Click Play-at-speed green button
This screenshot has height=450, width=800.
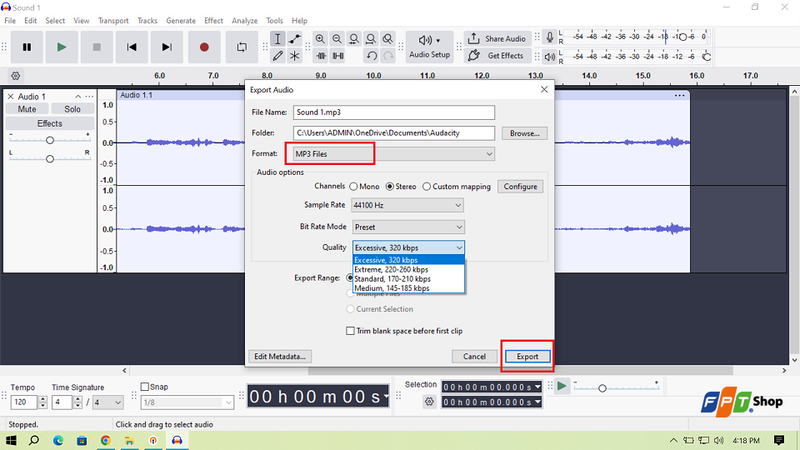[x=562, y=386]
